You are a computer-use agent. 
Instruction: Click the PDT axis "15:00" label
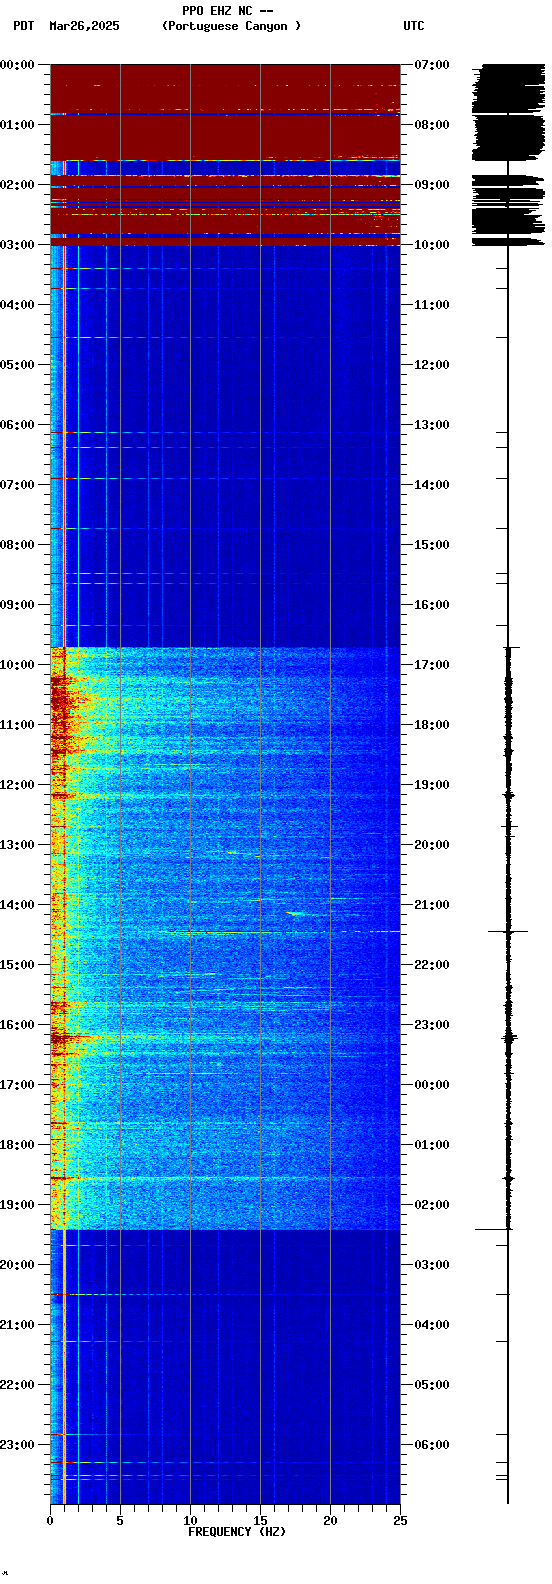[18, 965]
